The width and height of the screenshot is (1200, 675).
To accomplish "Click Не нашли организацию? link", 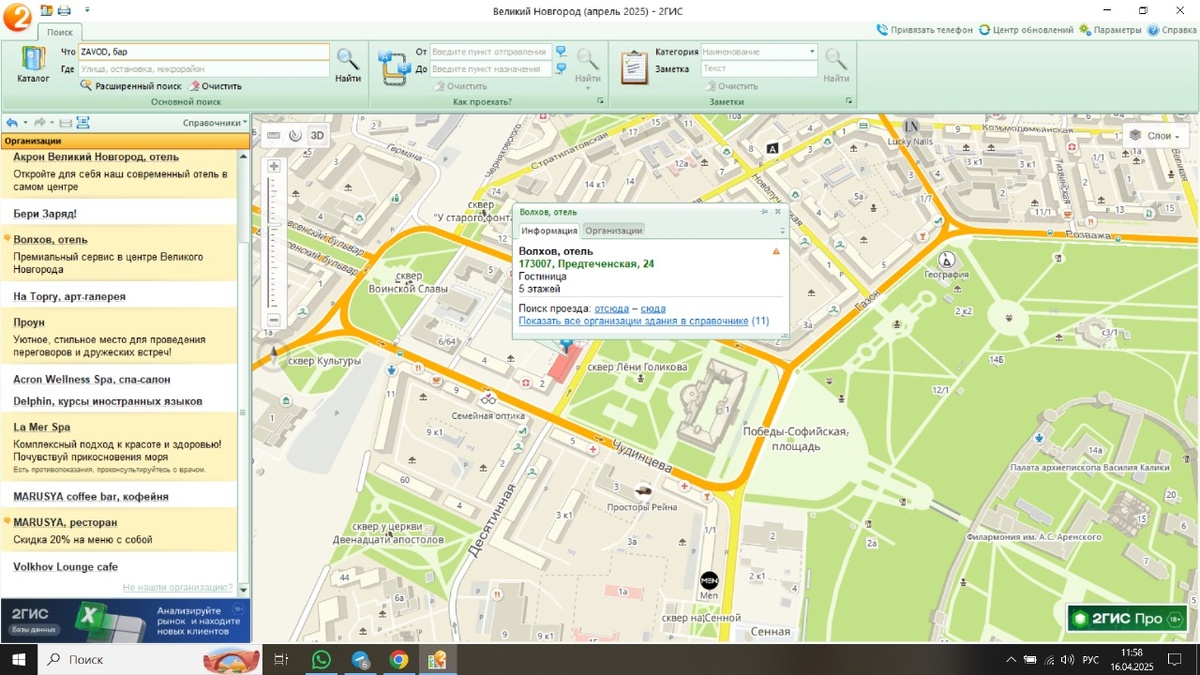I will (178, 588).
